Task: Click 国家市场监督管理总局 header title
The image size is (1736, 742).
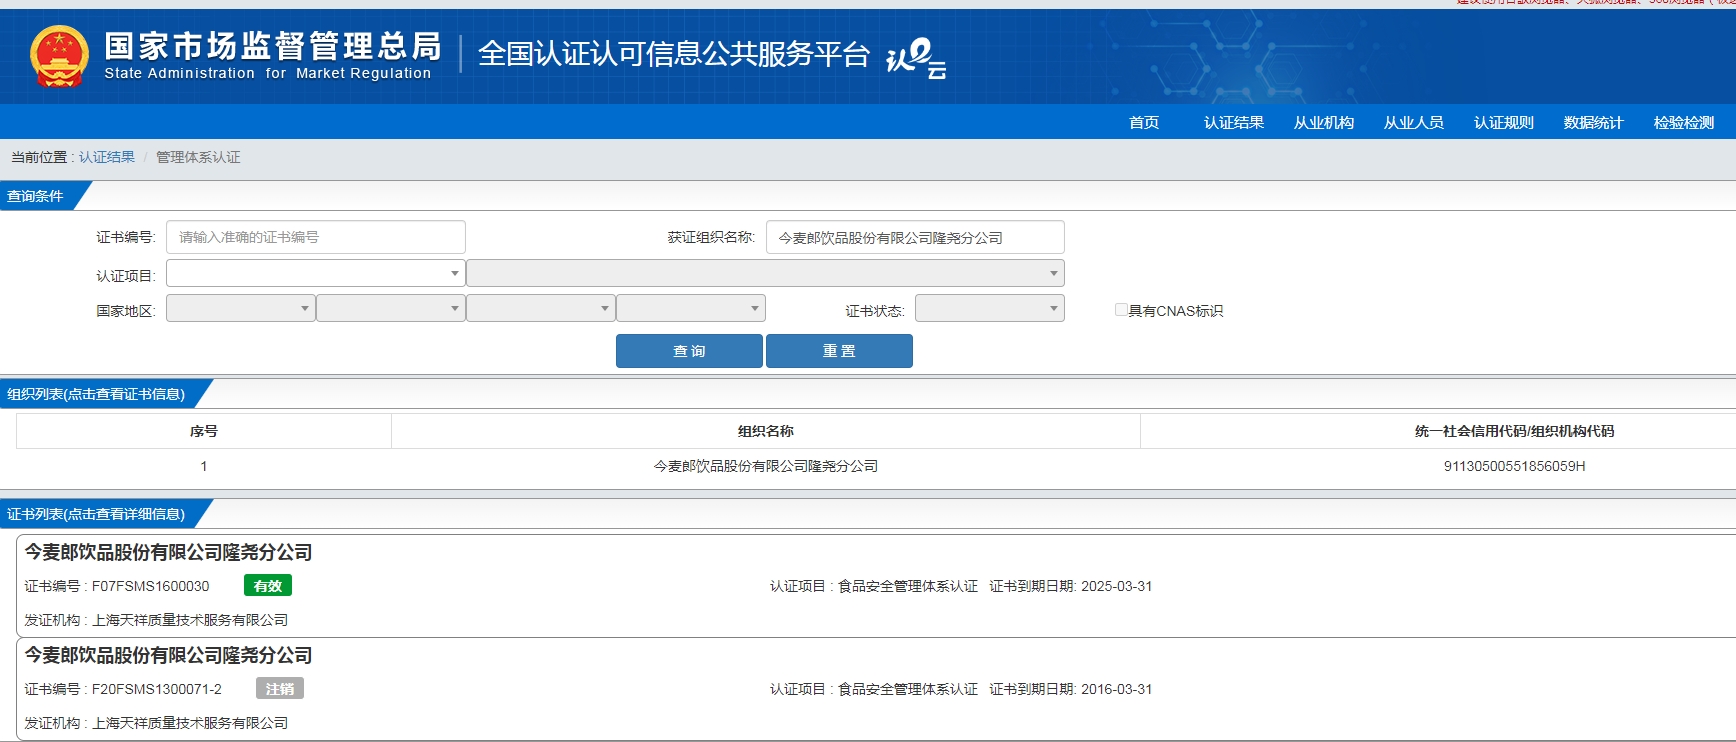Action: click(x=272, y=46)
